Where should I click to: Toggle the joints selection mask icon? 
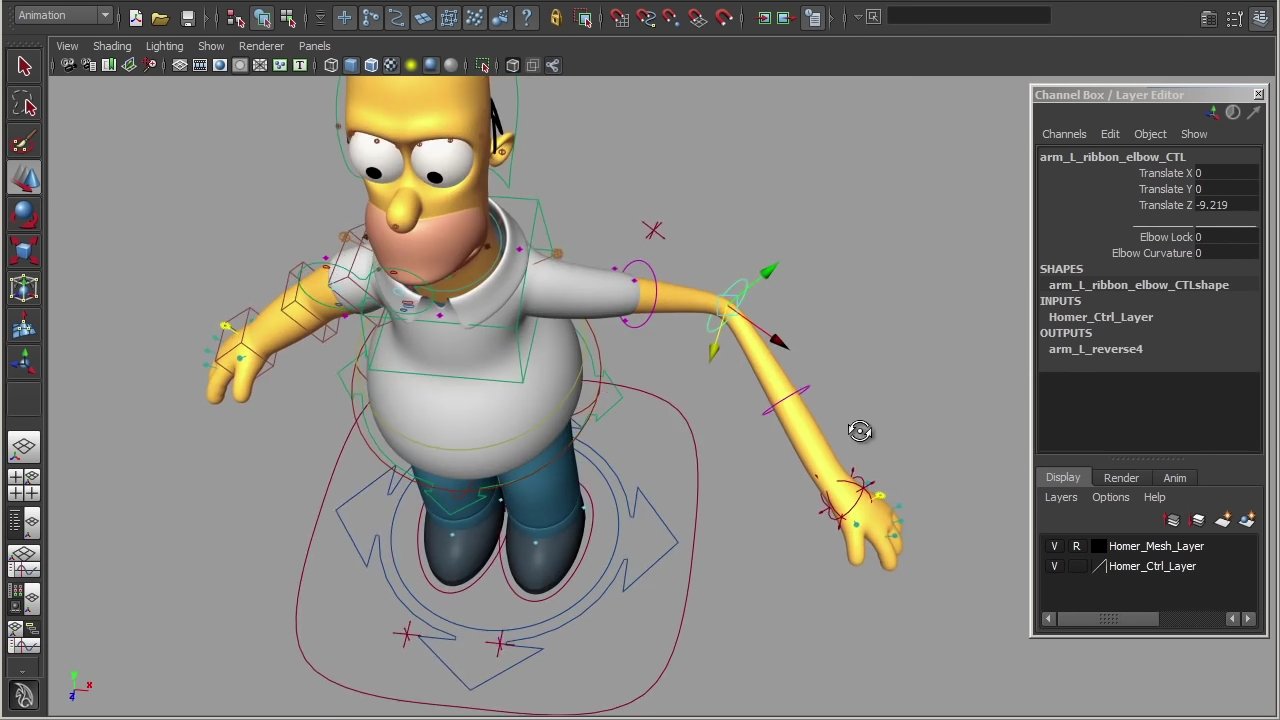(x=370, y=17)
